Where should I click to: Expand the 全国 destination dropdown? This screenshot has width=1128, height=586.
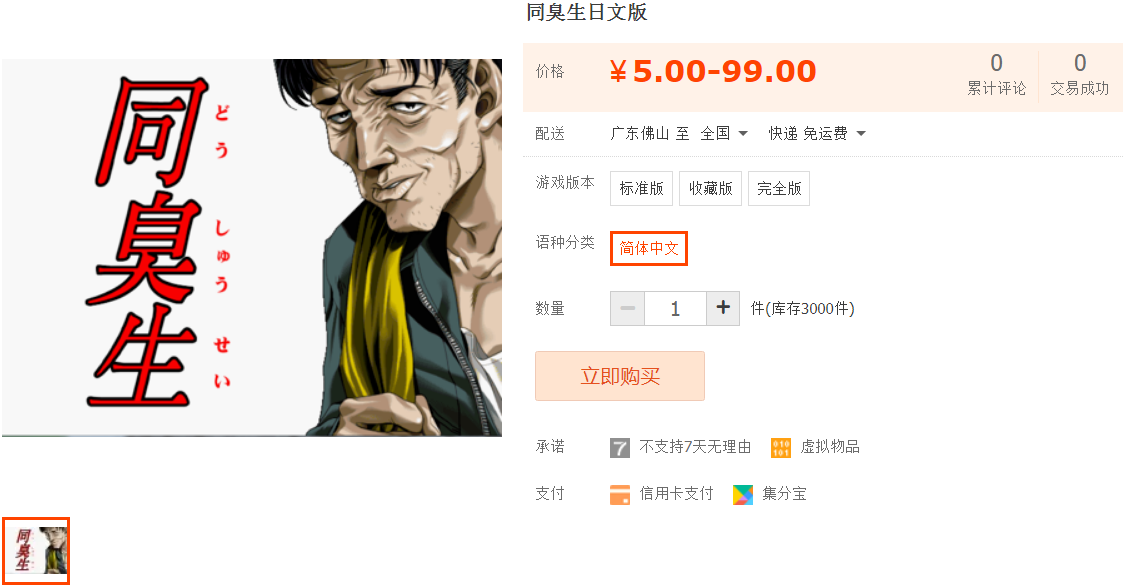coord(724,134)
